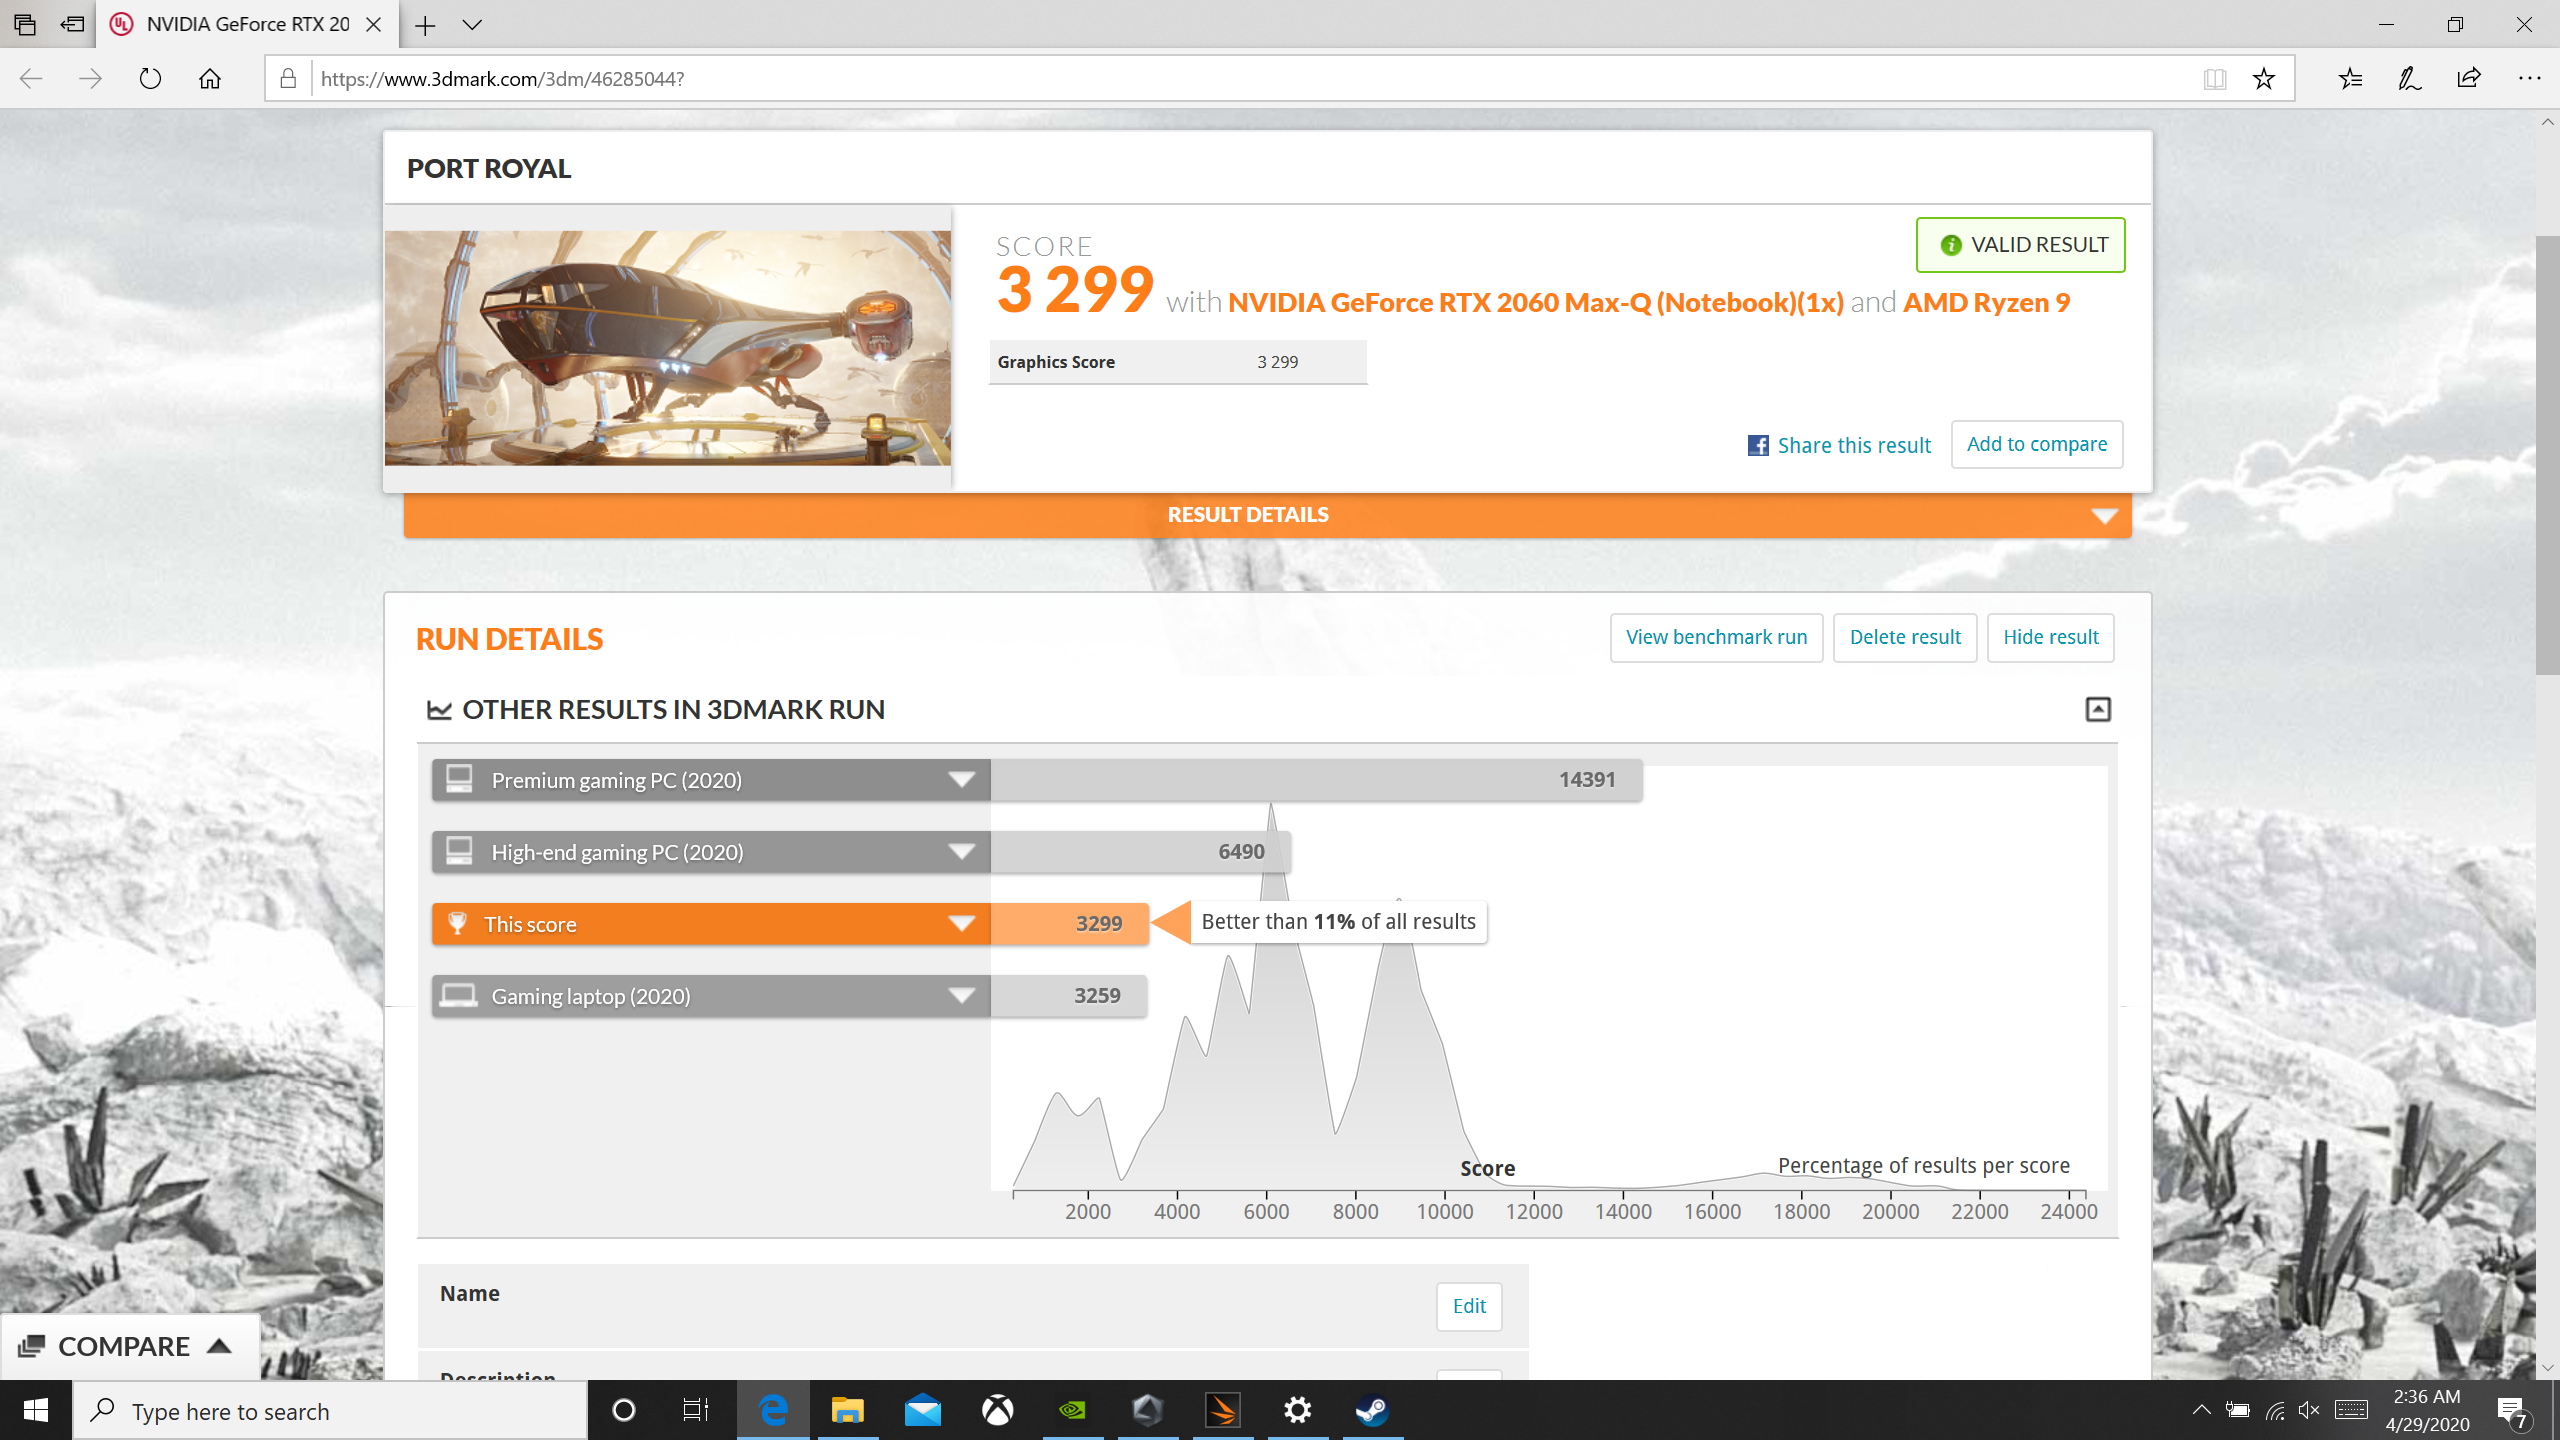Open Action Center notifications
This screenshot has width=2560, height=1440.
pyautogui.click(x=2513, y=1410)
